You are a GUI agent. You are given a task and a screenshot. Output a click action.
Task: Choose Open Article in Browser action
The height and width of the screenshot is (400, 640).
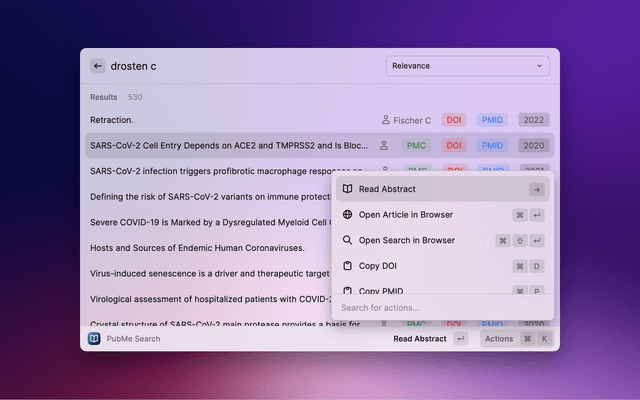pos(405,215)
